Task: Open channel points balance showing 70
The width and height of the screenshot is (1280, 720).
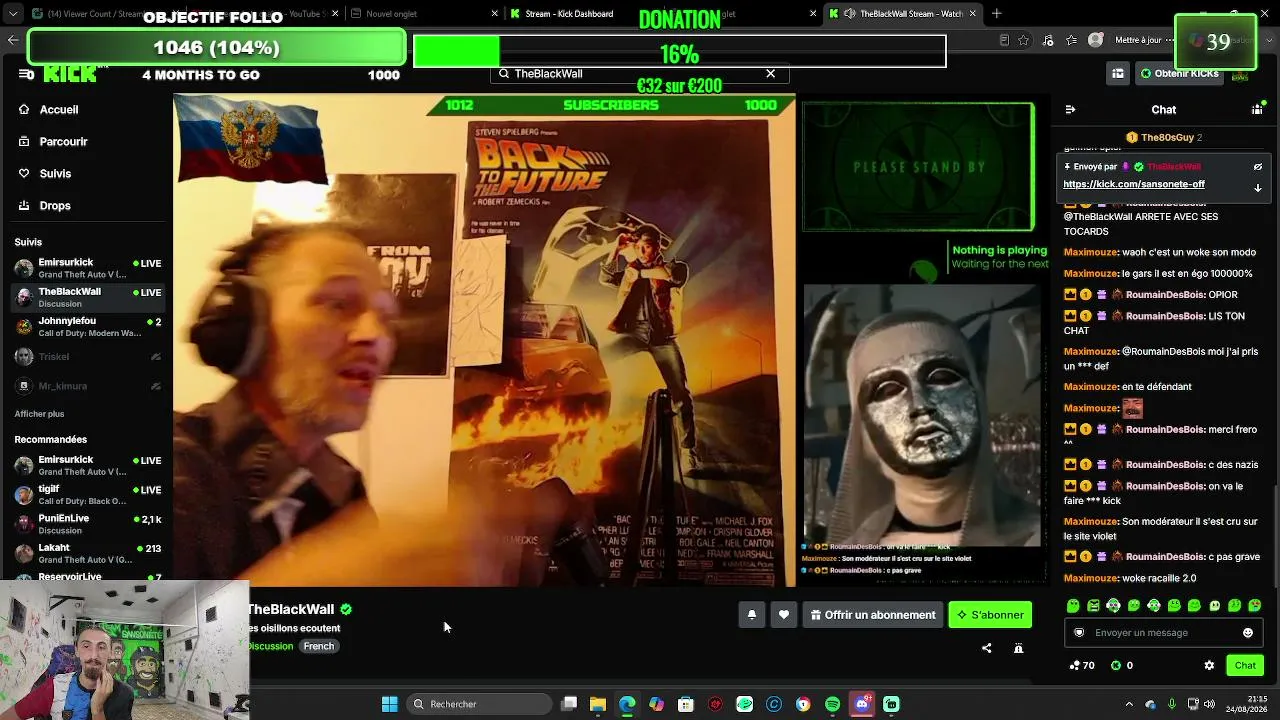Action: (x=1082, y=665)
